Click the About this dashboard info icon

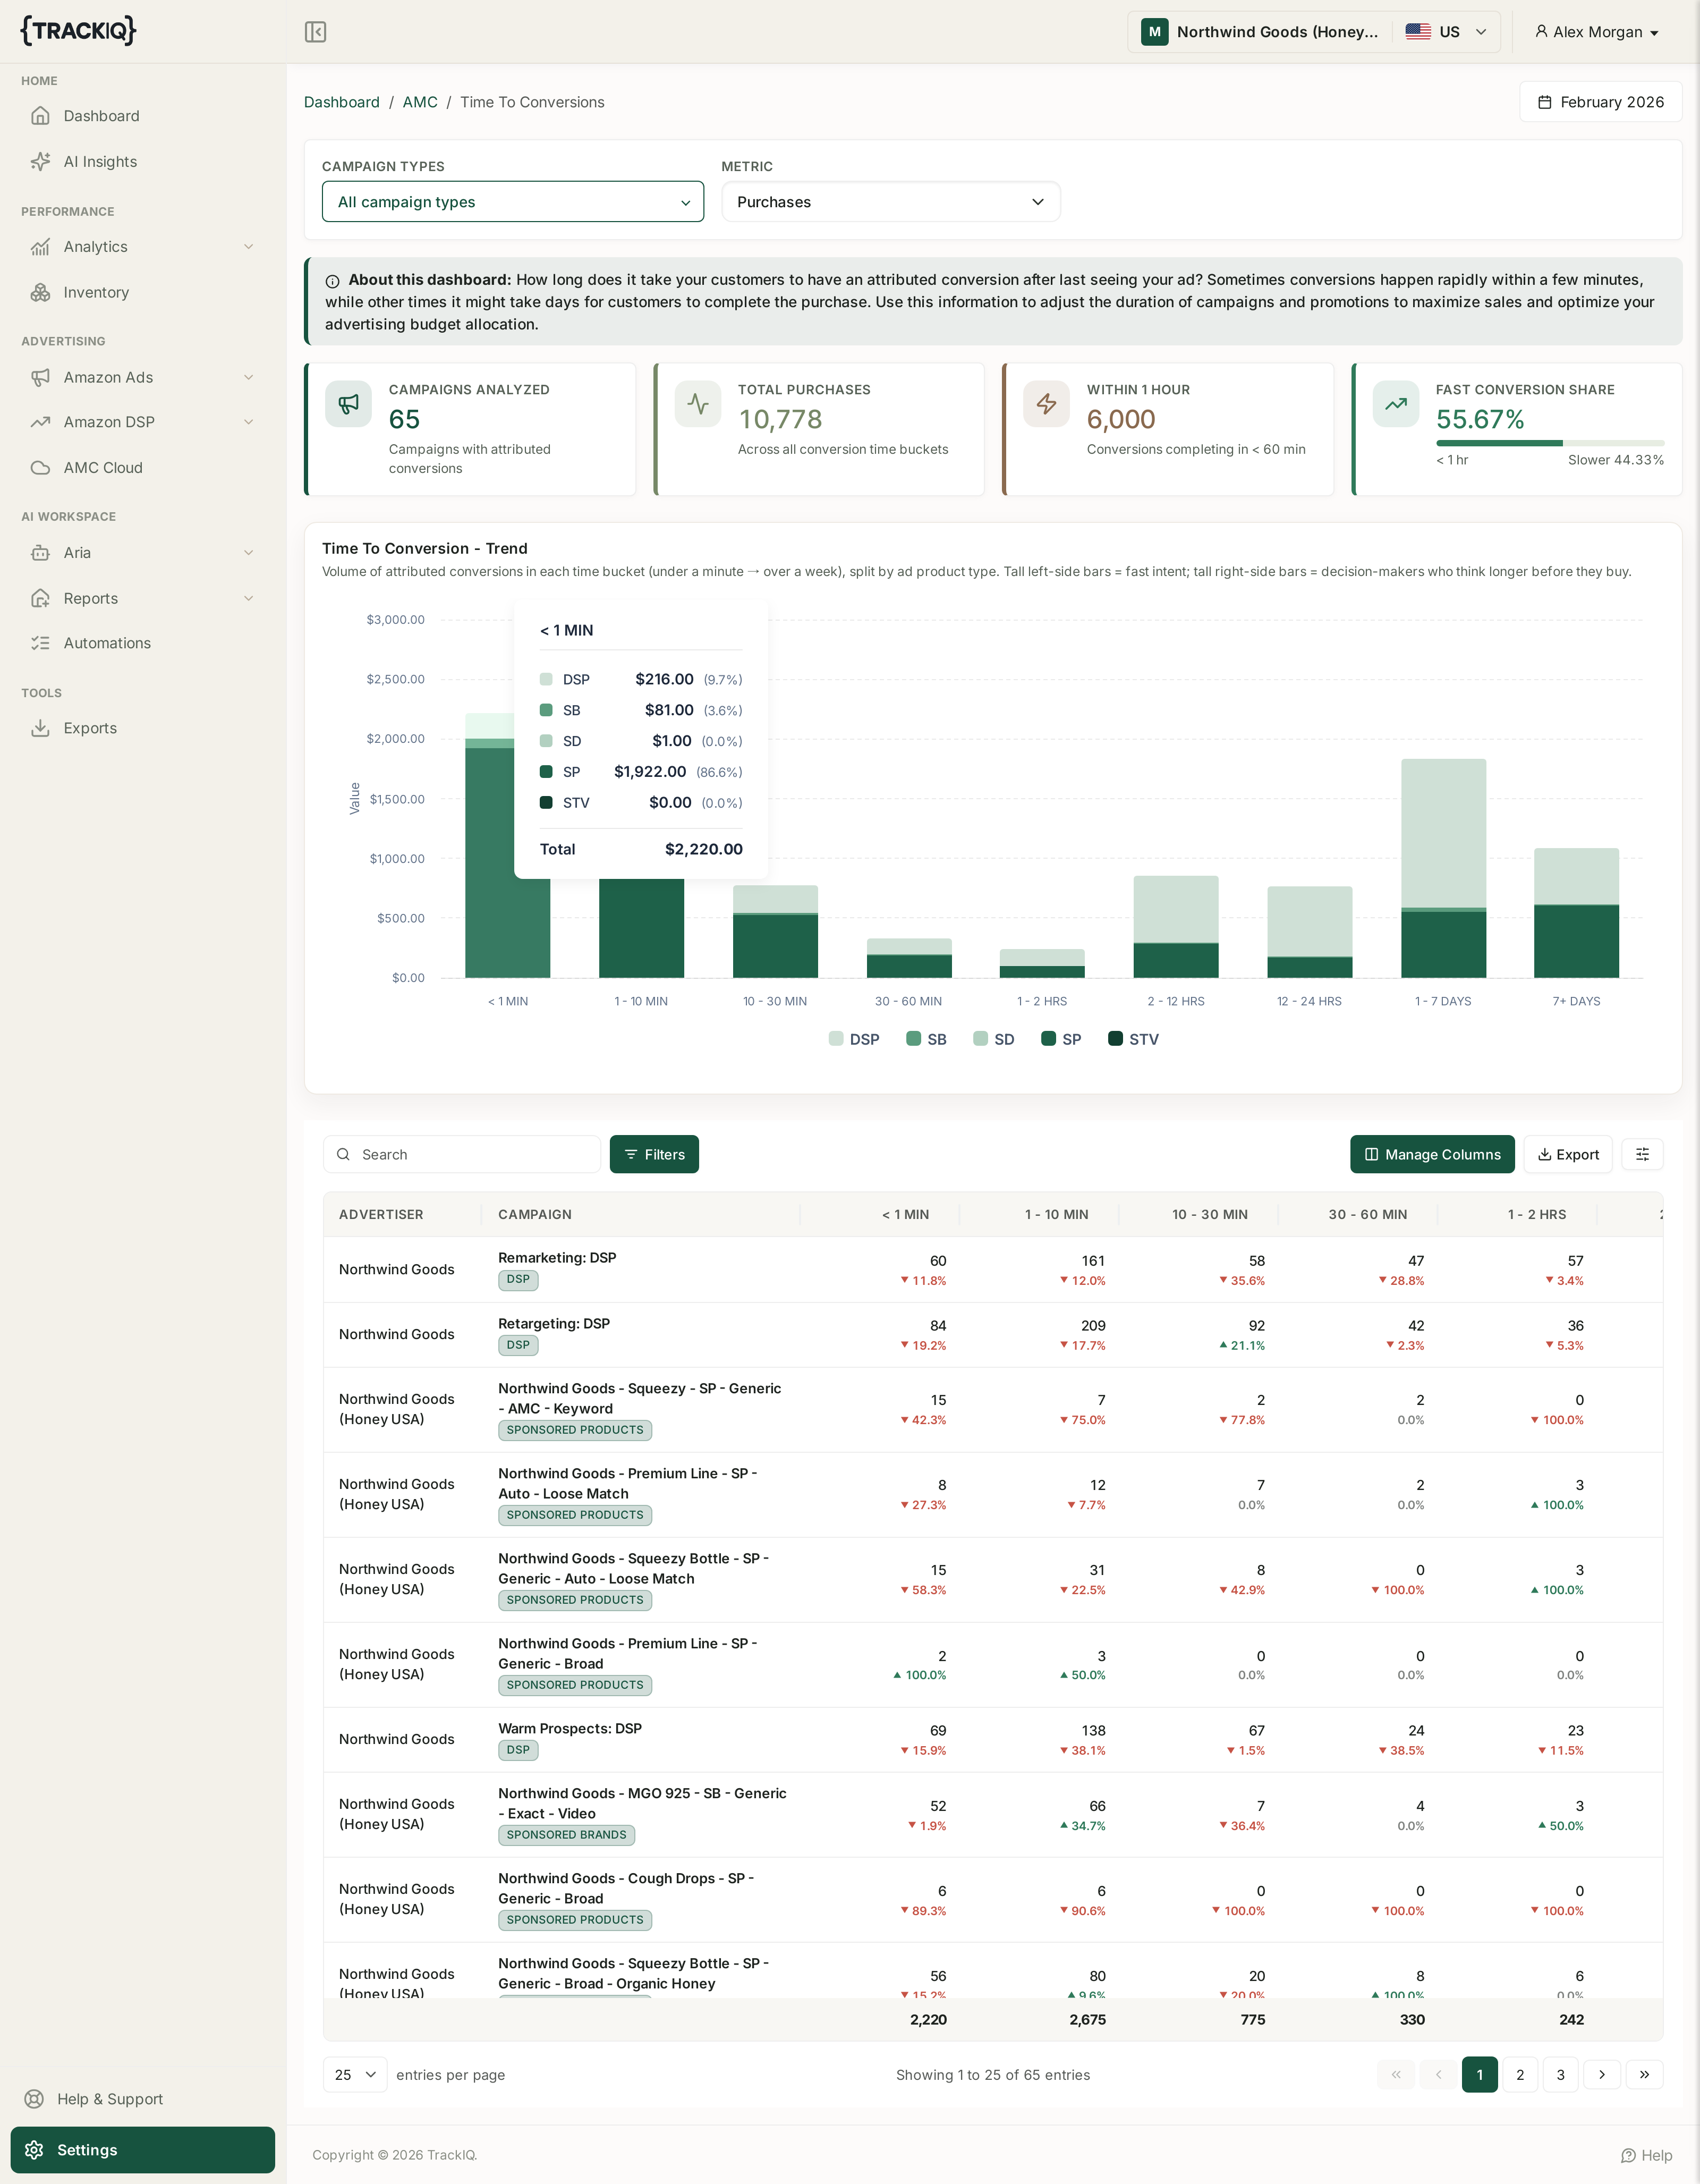point(332,281)
